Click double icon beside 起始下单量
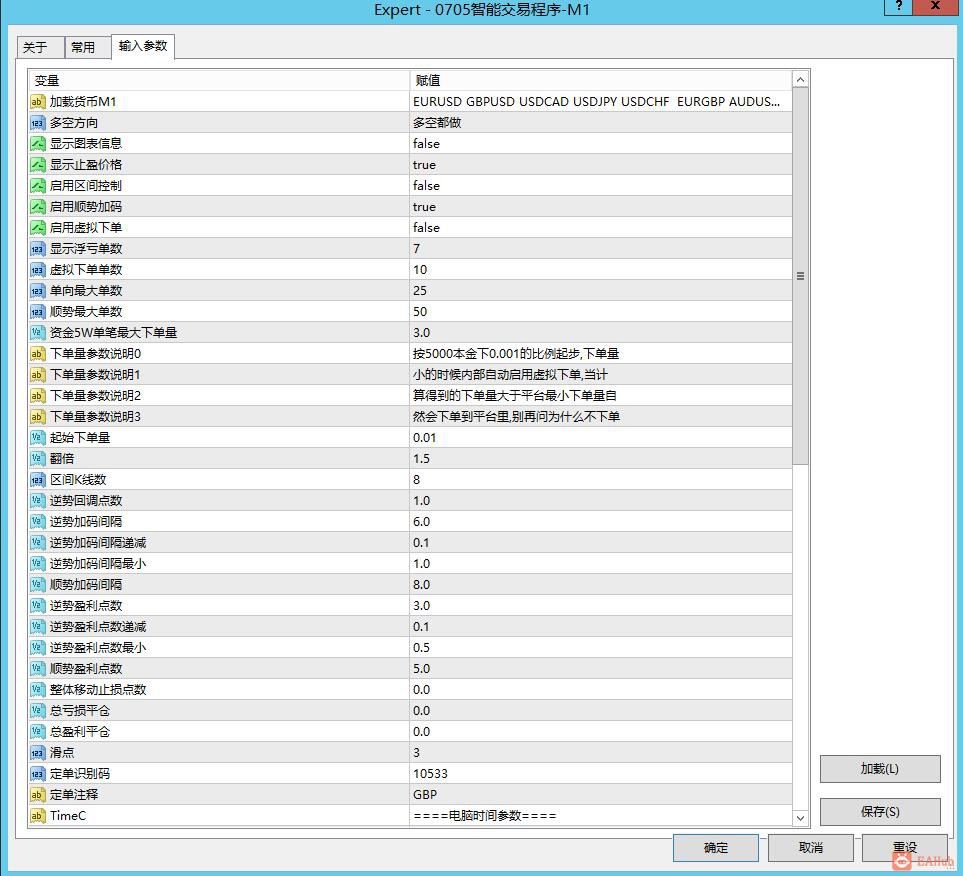The image size is (963, 876). click(37, 438)
